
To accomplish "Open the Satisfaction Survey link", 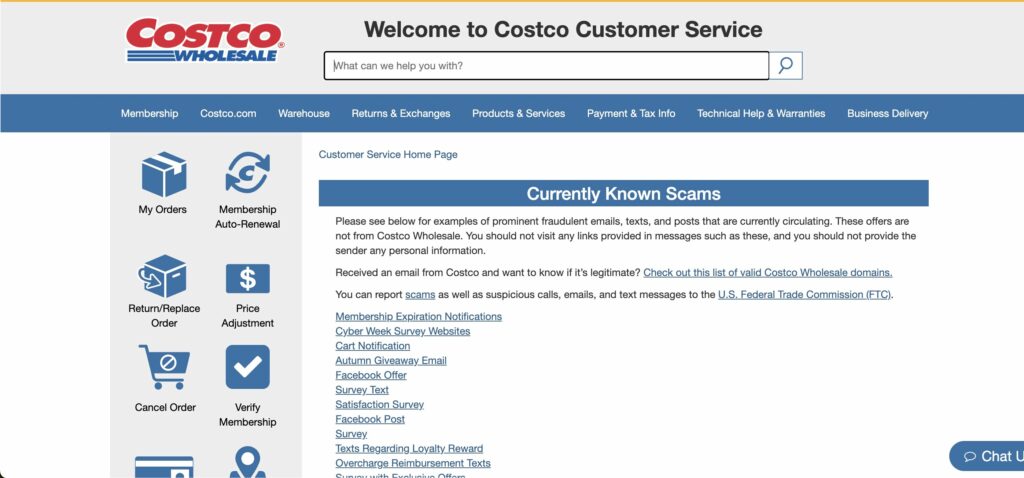I will pos(379,405).
